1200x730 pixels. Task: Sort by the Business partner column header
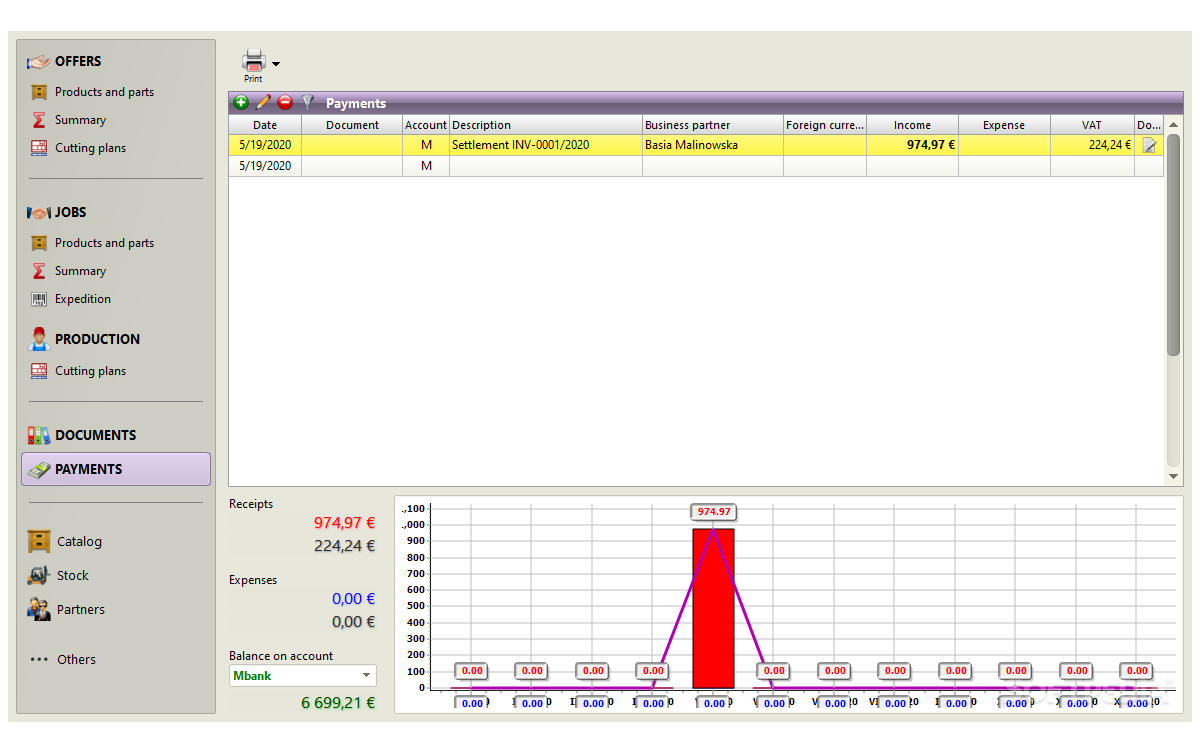[x=713, y=125]
